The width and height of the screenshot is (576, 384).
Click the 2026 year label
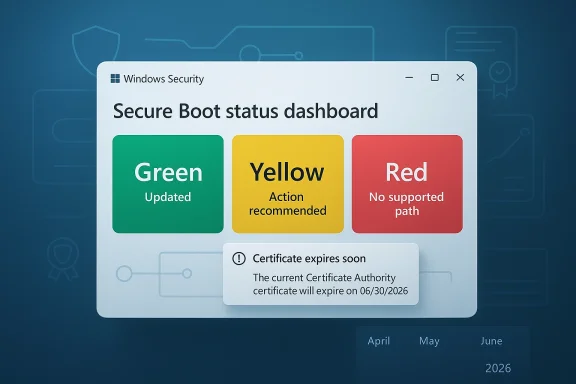(498, 368)
